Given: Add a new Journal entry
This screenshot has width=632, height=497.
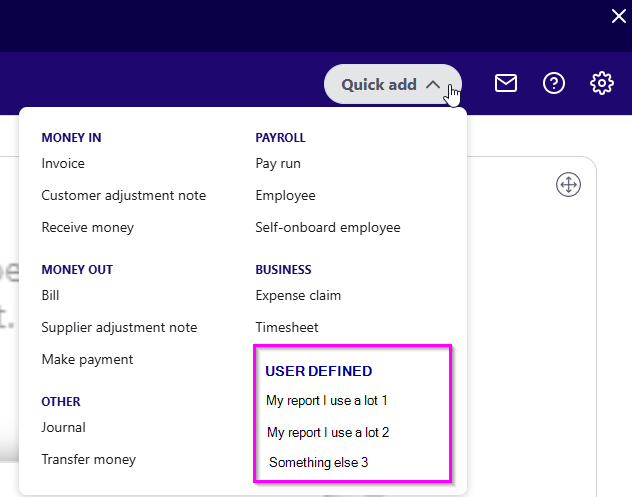Looking at the screenshot, I should click(x=64, y=427).
